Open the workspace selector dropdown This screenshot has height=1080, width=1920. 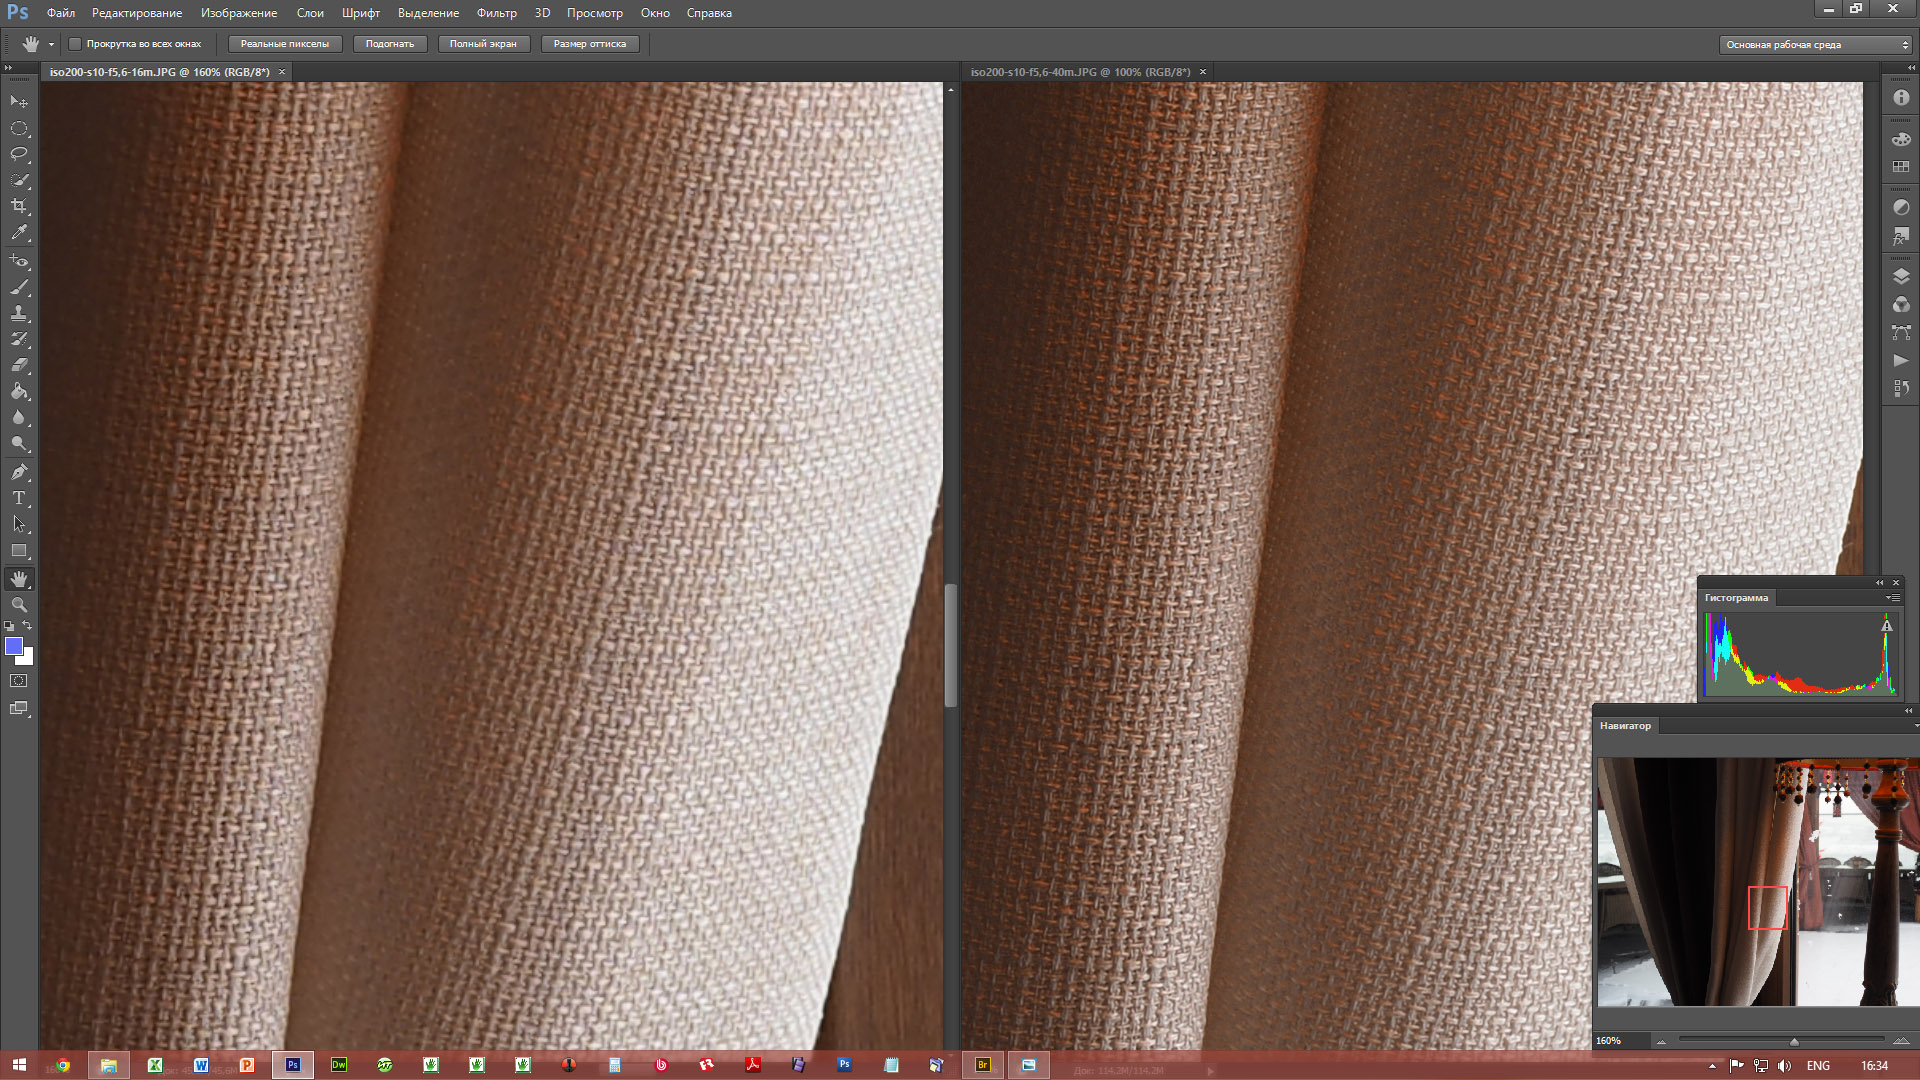pos(1815,45)
